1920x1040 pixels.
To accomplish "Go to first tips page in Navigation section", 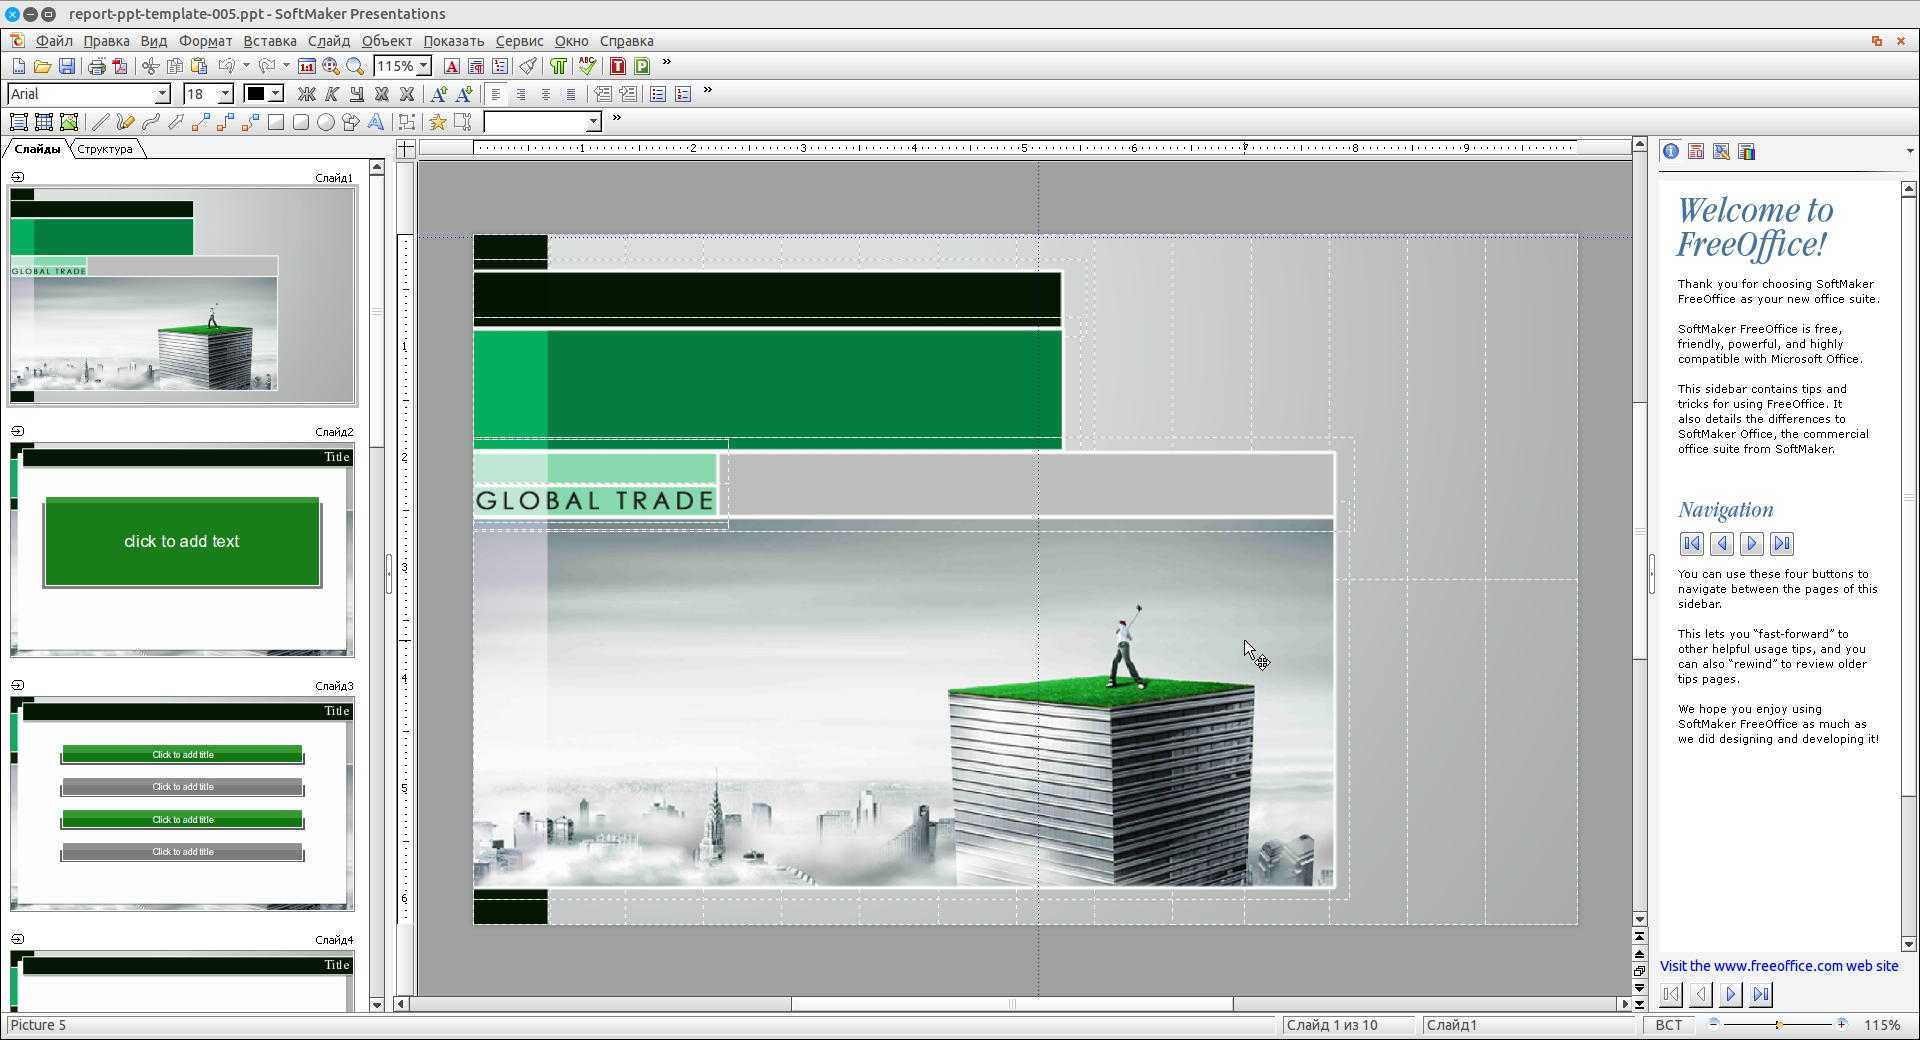I will tap(1692, 544).
